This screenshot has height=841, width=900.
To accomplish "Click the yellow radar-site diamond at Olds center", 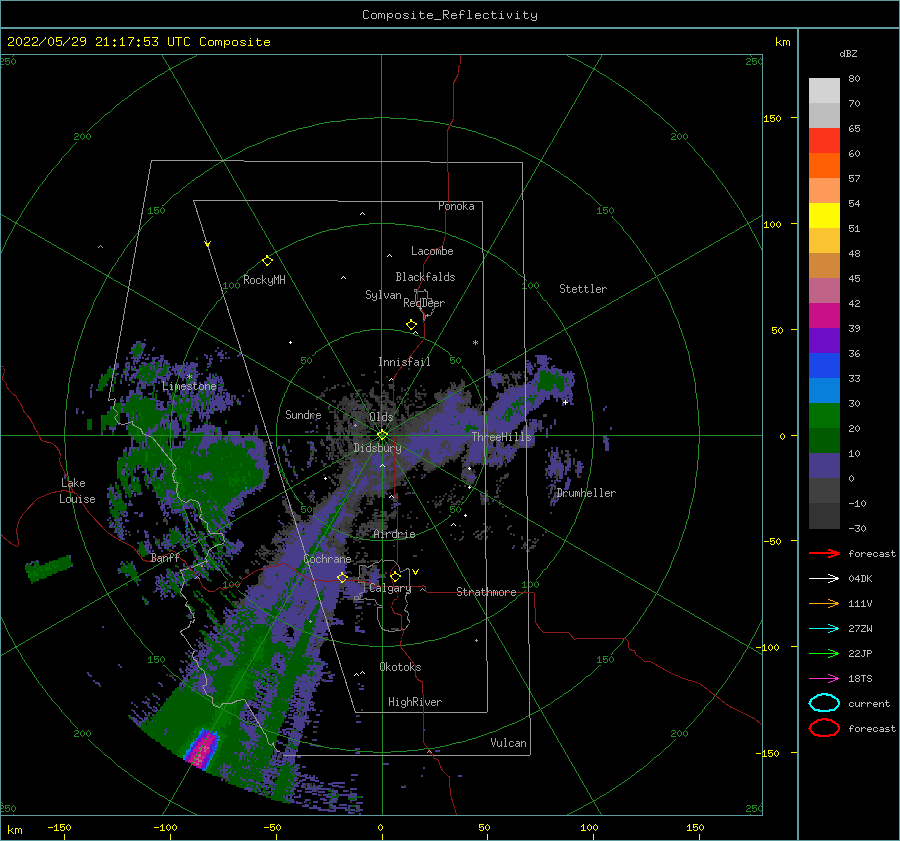I will (382, 435).
